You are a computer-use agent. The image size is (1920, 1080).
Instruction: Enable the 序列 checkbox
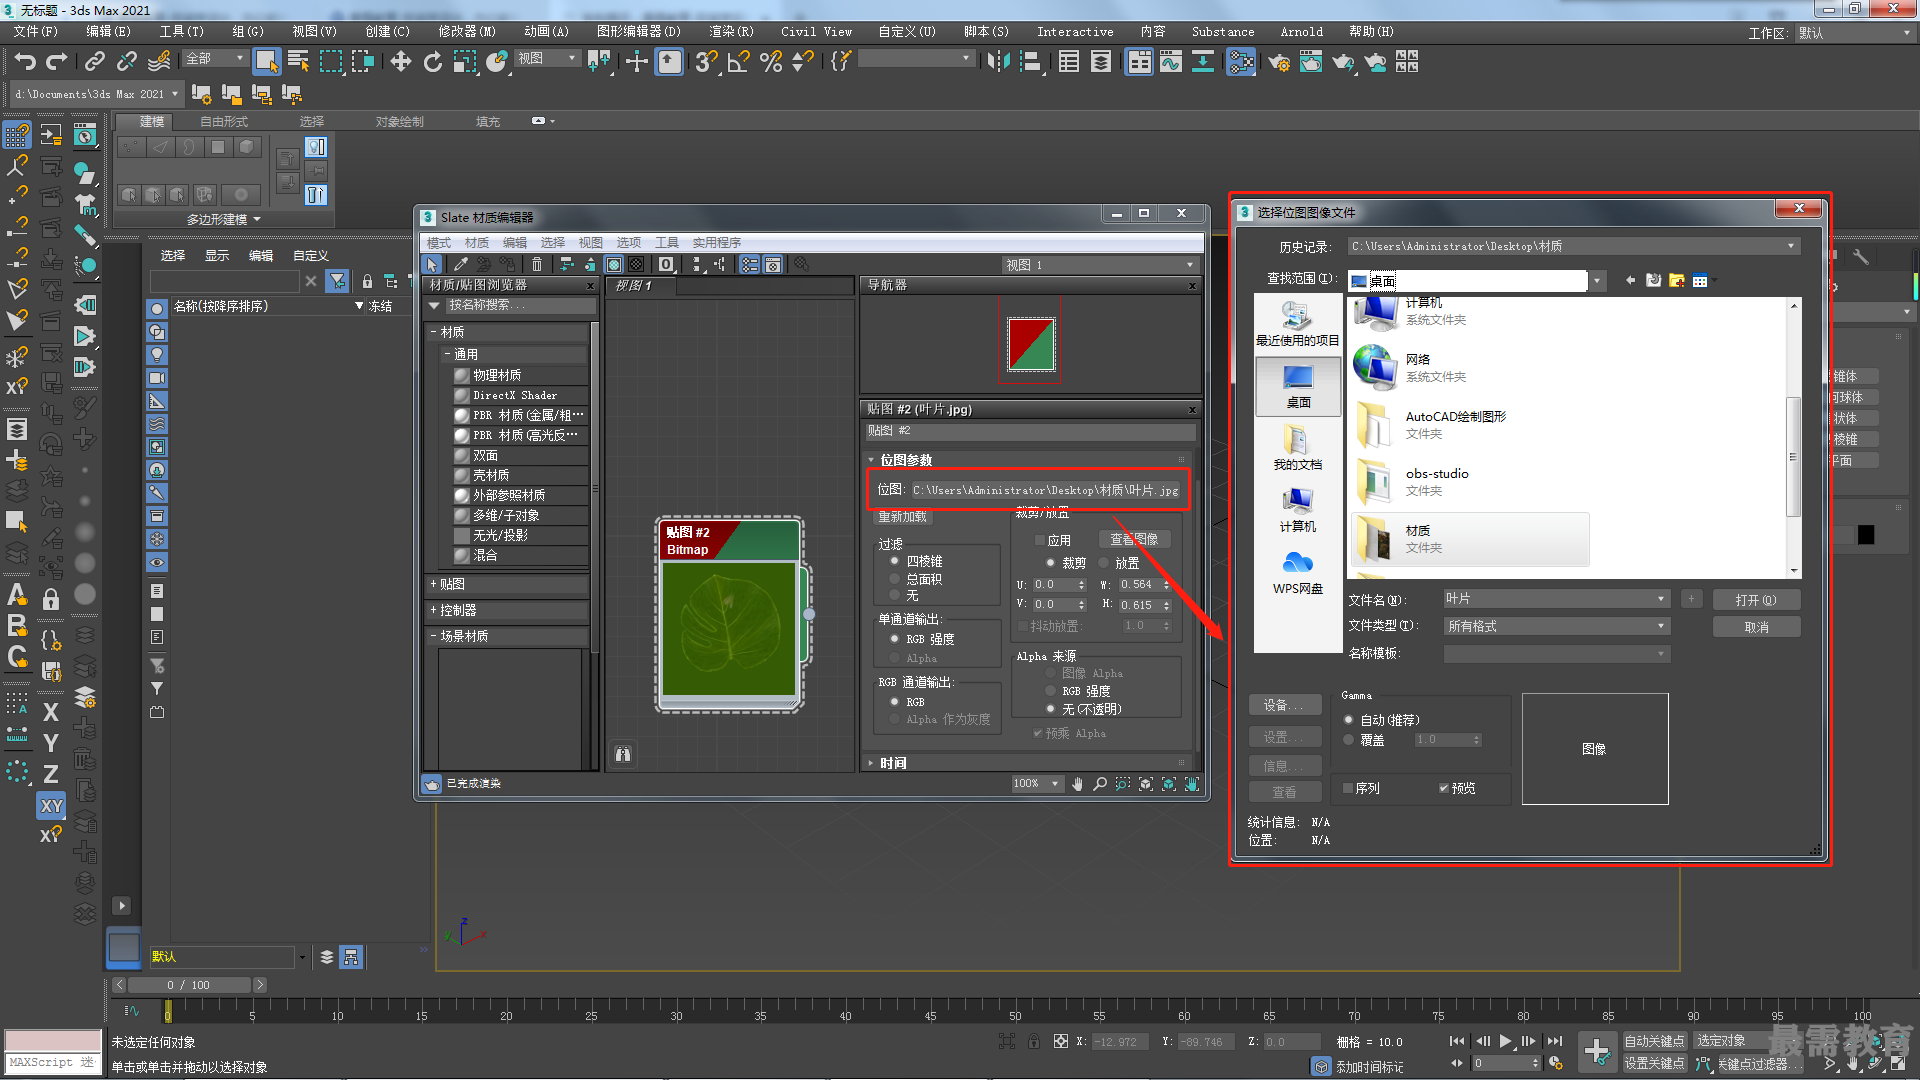pyautogui.click(x=1348, y=788)
